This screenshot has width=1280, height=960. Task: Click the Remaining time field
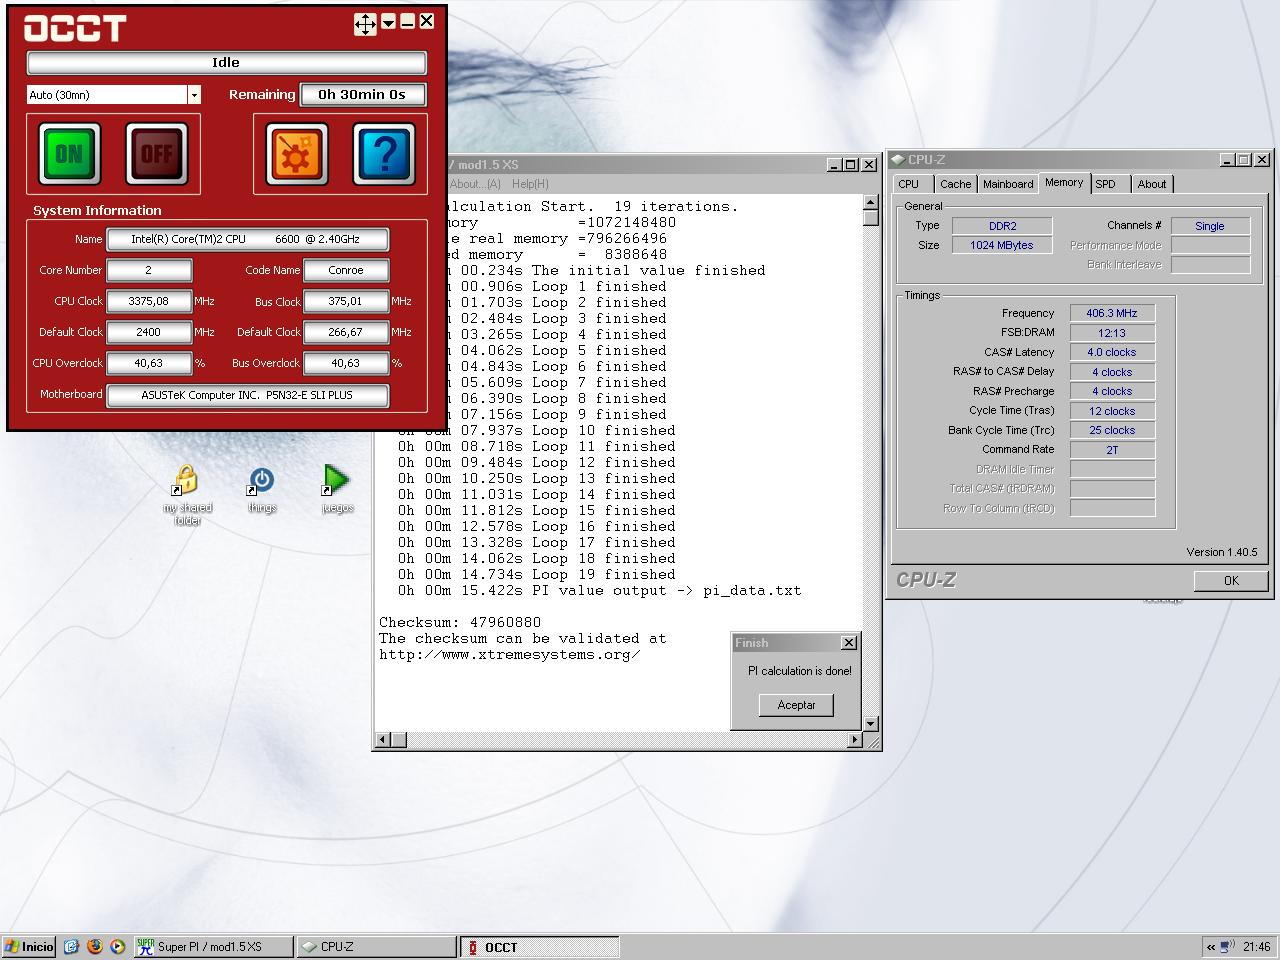tap(362, 94)
